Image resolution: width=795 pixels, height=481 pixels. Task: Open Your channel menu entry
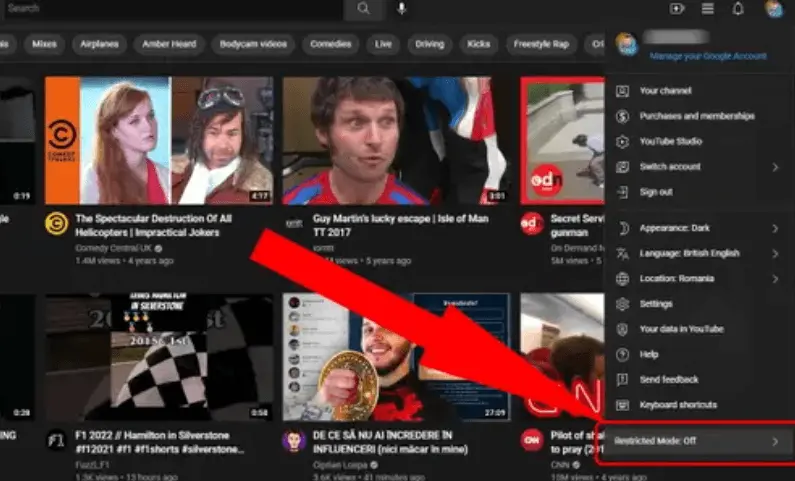[700, 91]
